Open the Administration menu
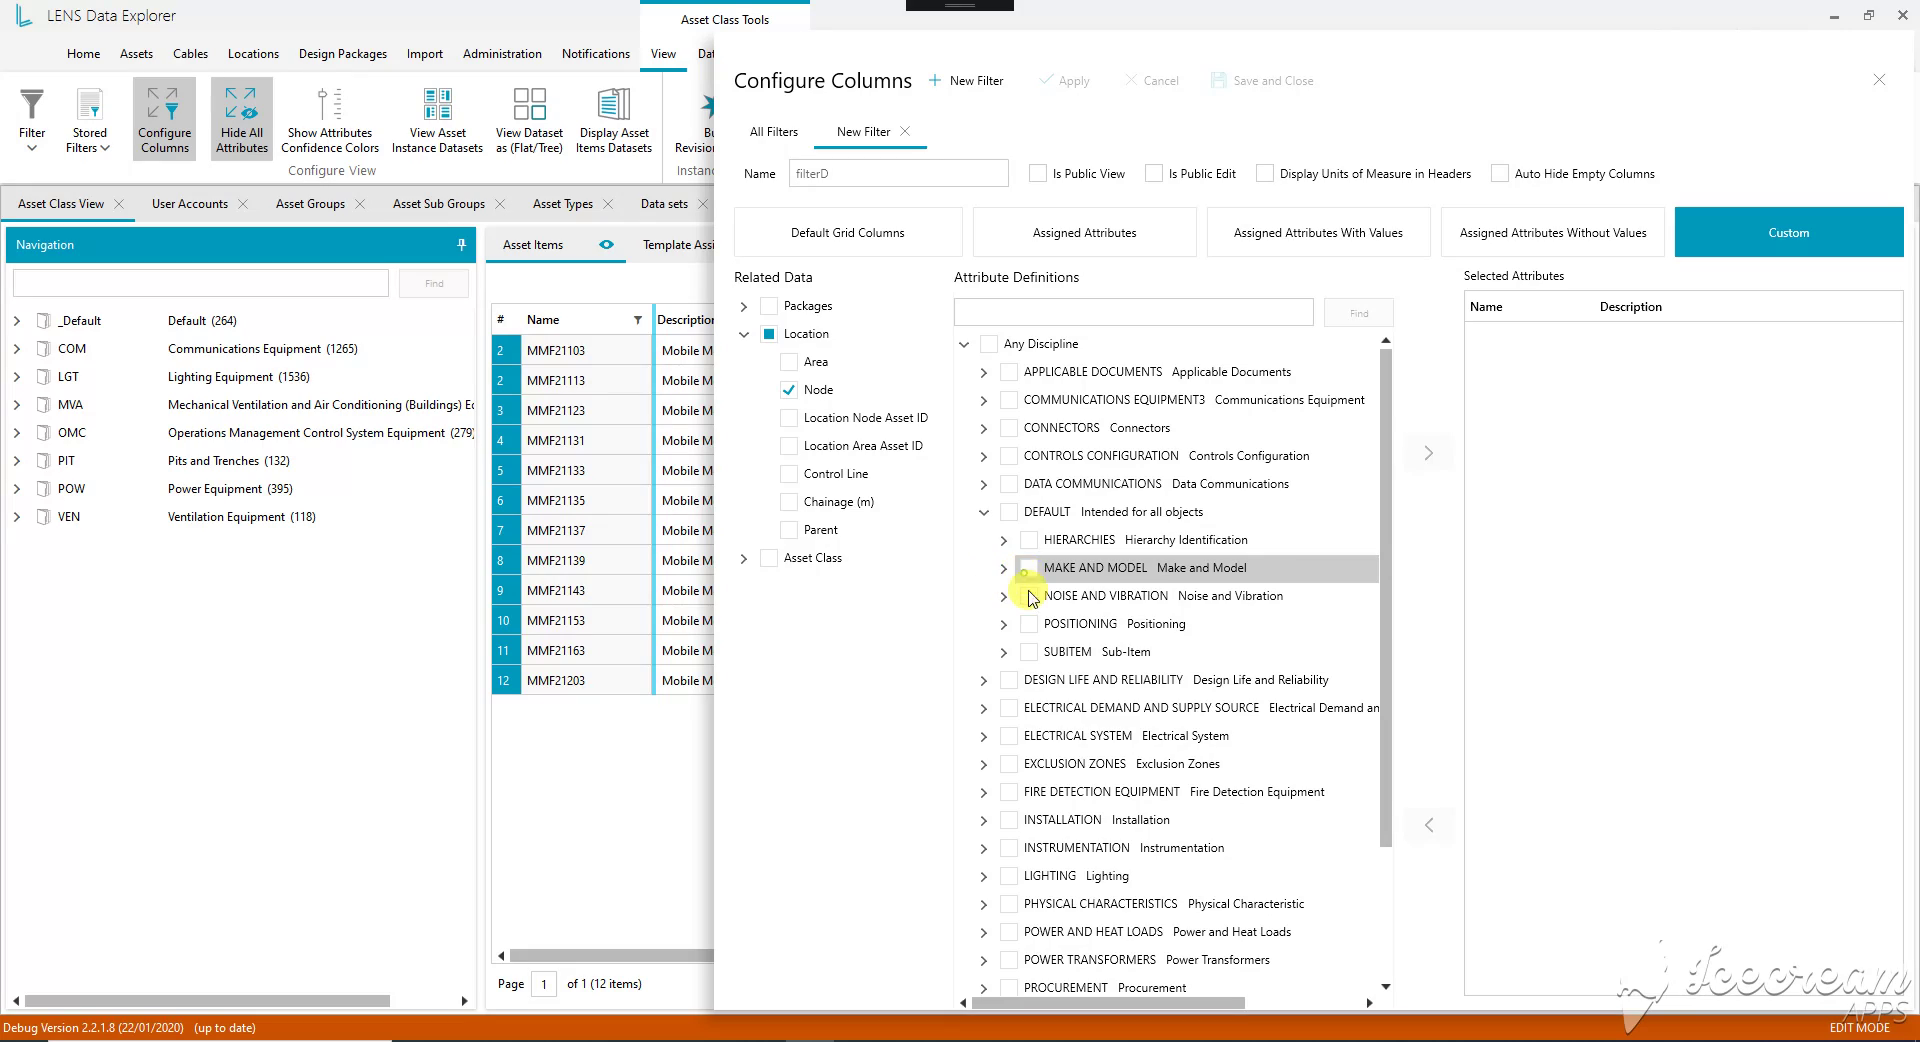 (x=502, y=54)
